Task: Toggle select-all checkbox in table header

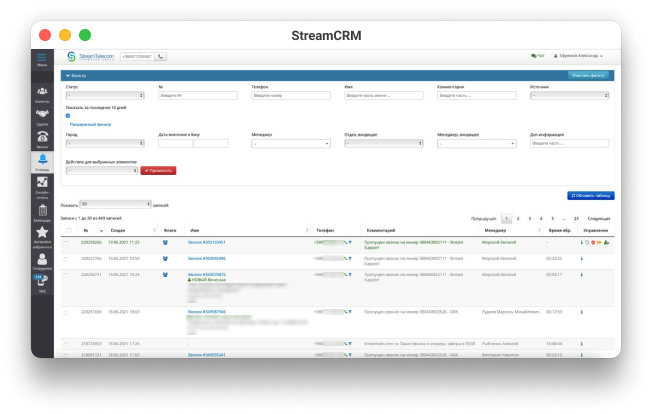Action: click(68, 229)
